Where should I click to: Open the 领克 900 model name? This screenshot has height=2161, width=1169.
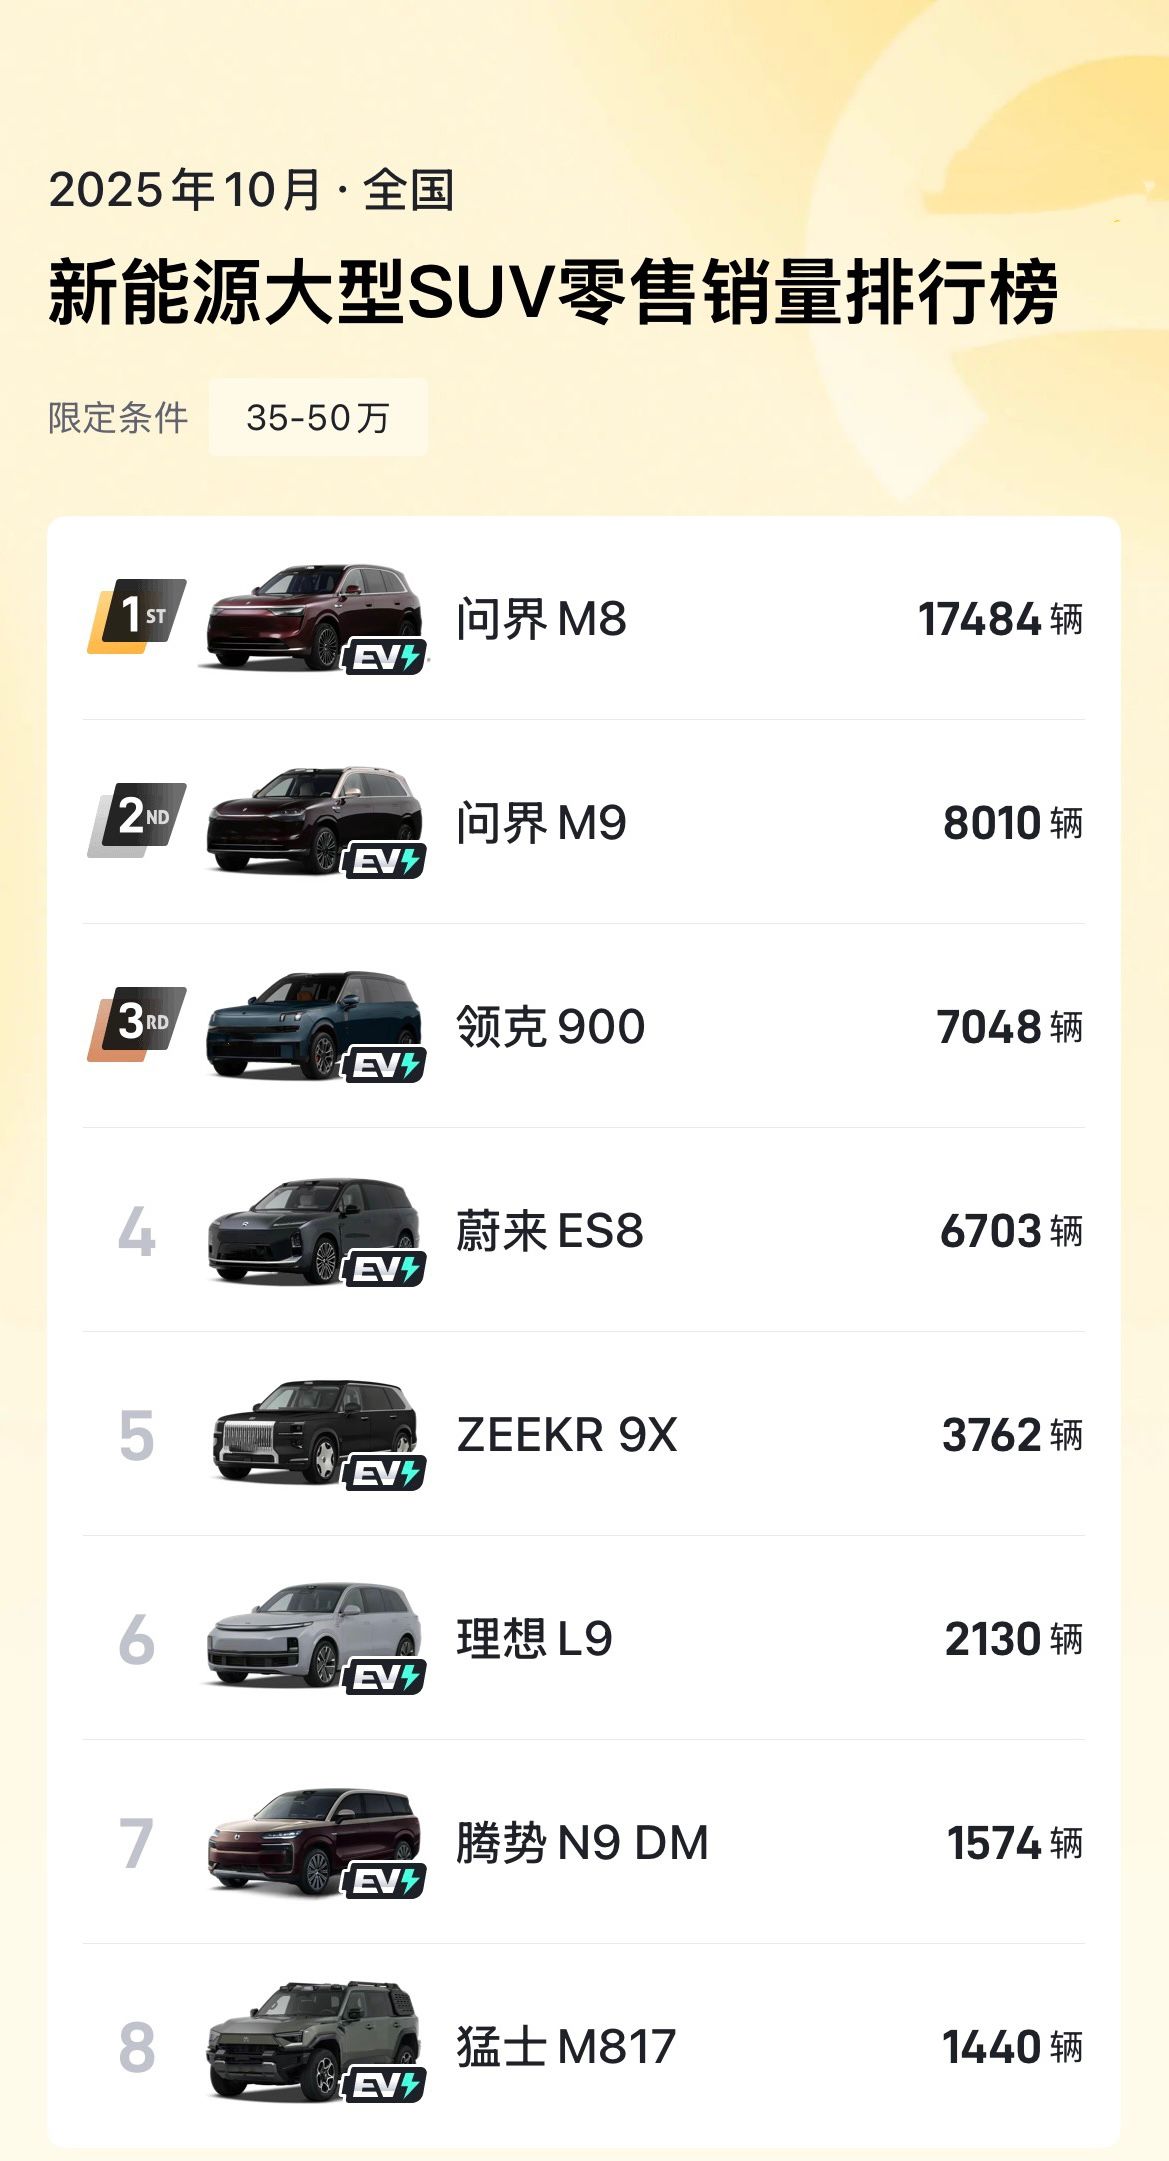pyautogui.click(x=550, y=1027)
